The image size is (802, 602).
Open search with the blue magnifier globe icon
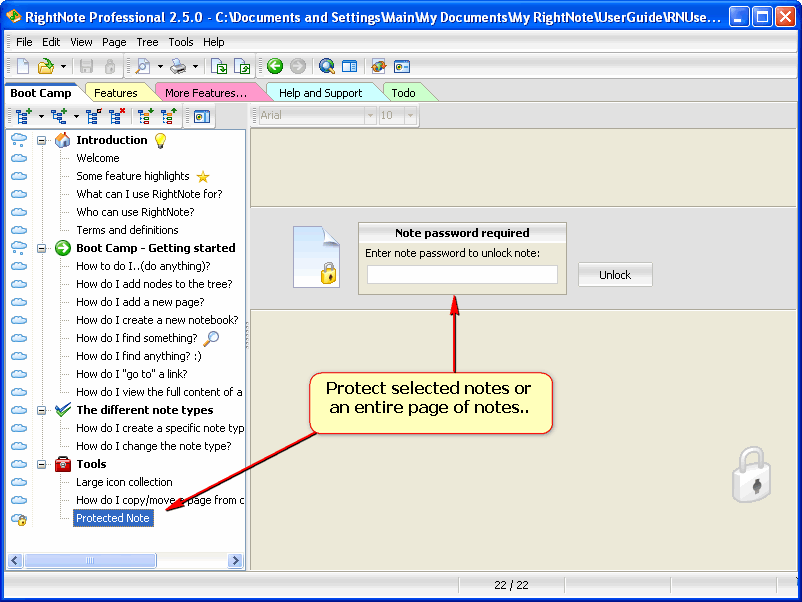click(326, 66)
